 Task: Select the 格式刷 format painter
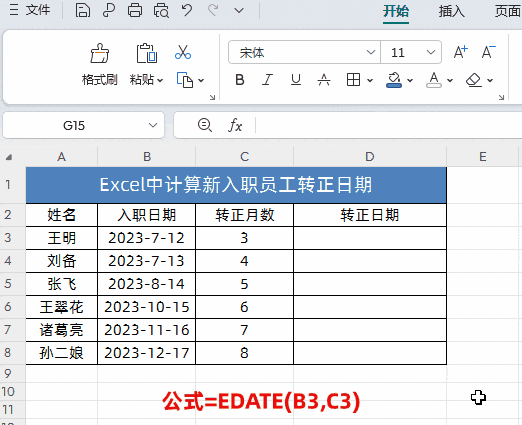pos(99,64)
